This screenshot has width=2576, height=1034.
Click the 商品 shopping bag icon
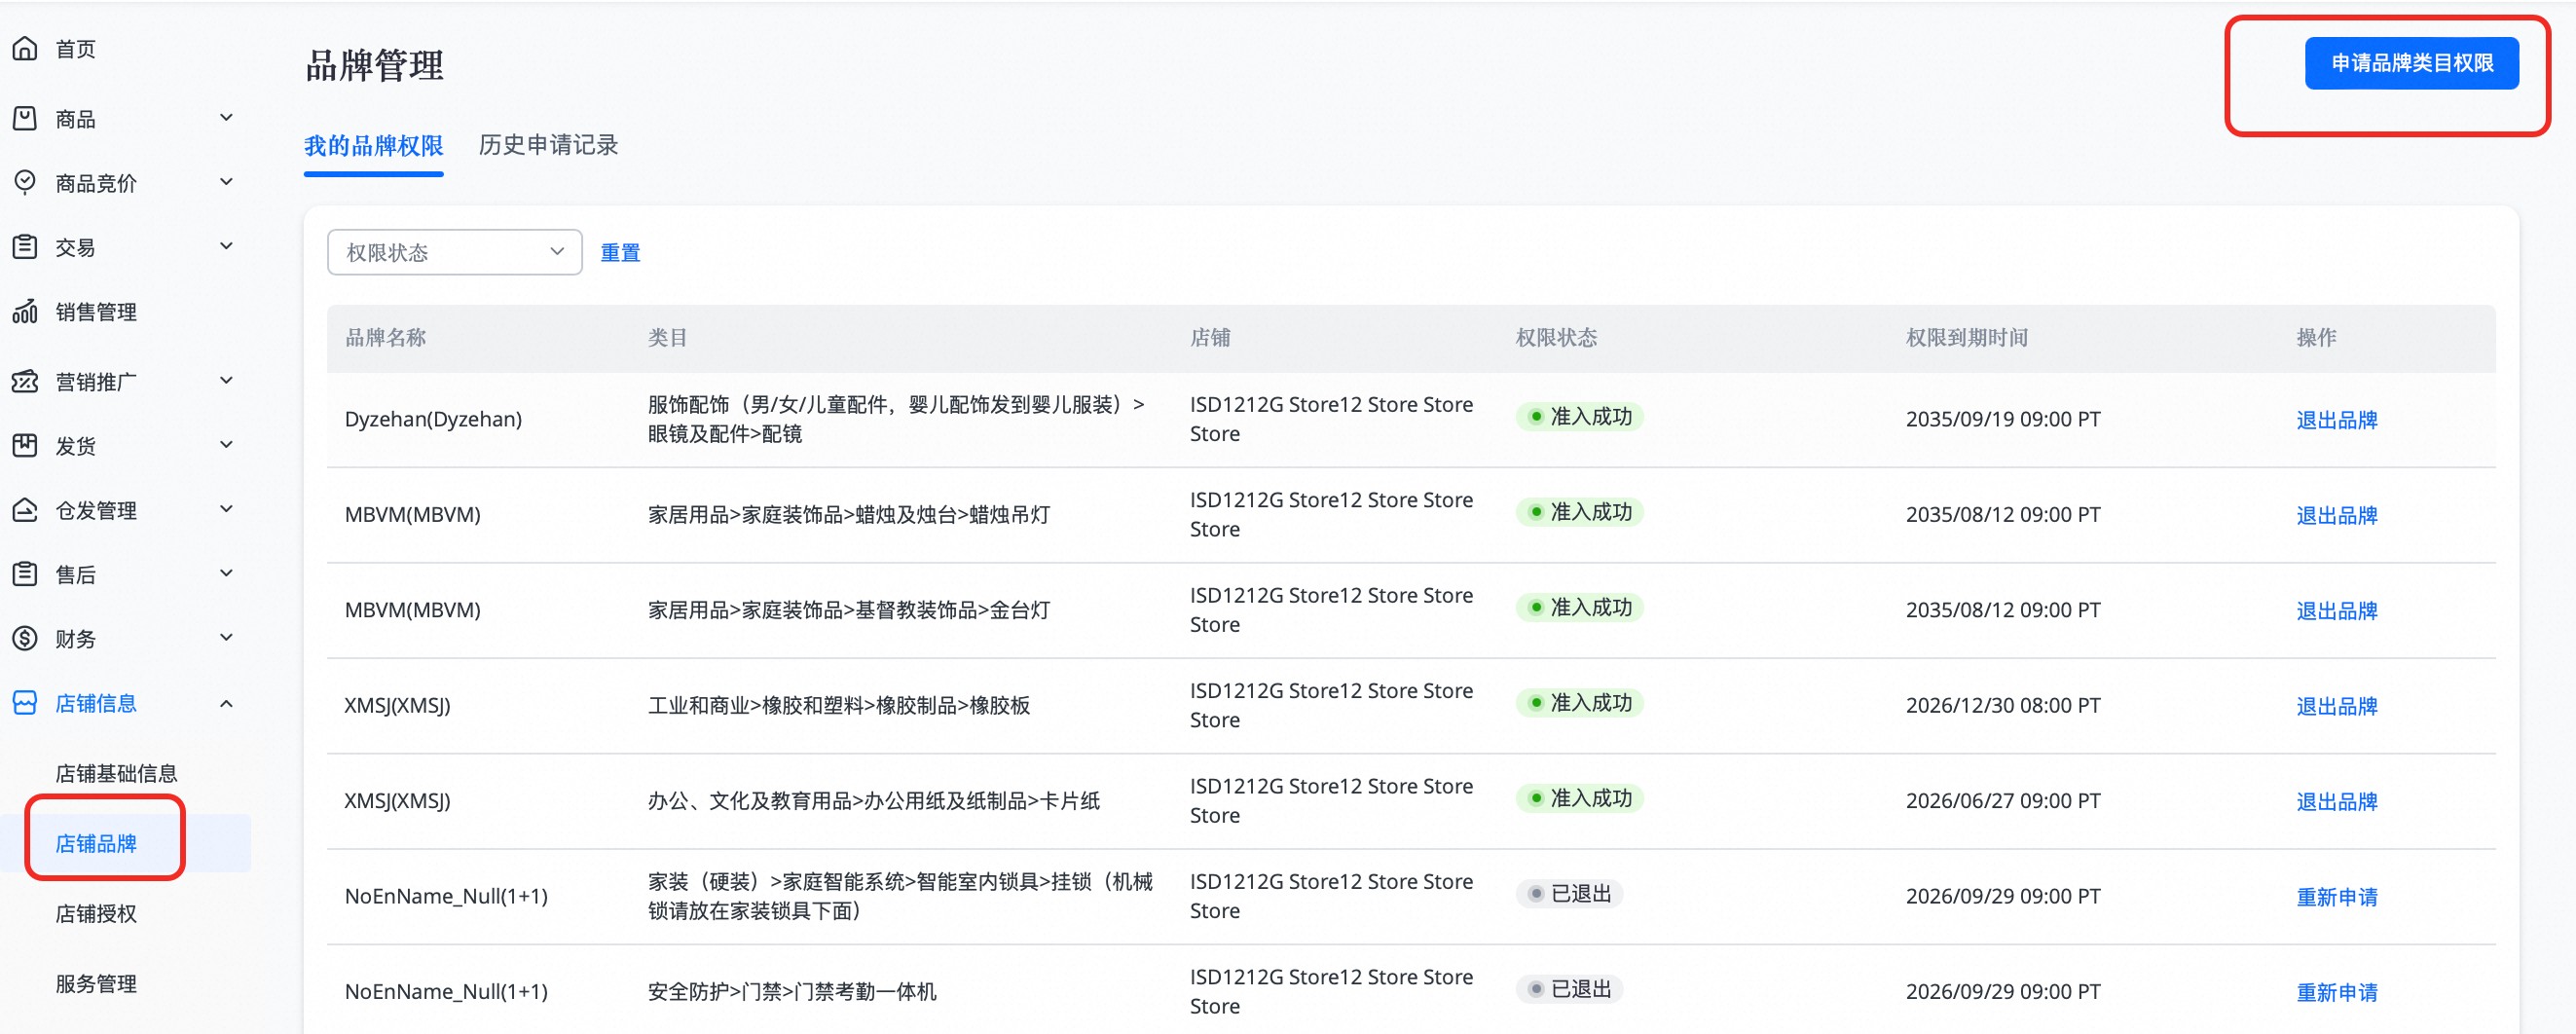point(25,119)
